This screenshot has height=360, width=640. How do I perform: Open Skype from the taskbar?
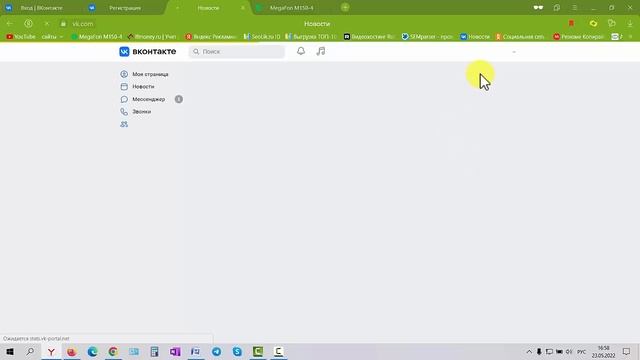237,351
